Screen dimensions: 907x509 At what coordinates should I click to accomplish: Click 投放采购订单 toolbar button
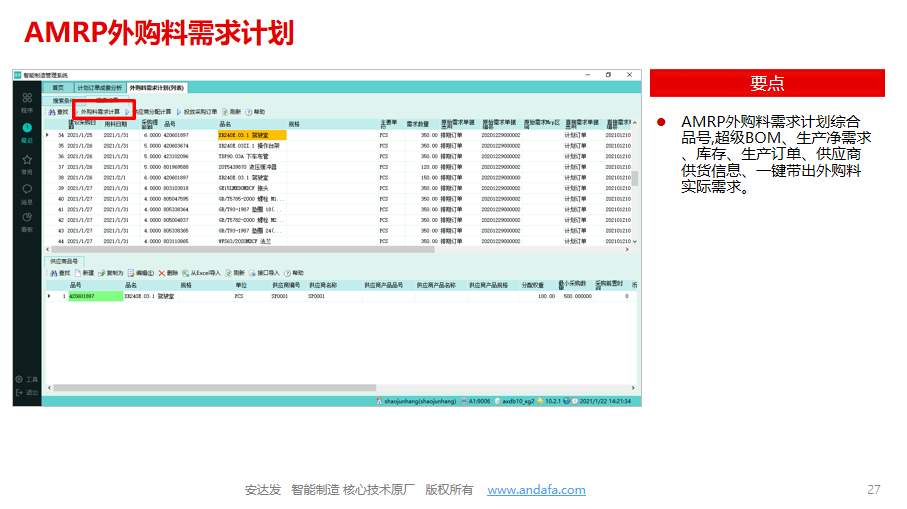198,111
